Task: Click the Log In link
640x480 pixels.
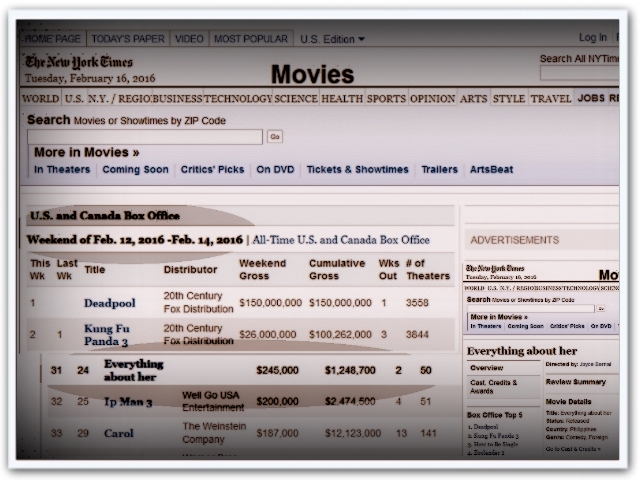Action: click(x=592, y=38)
